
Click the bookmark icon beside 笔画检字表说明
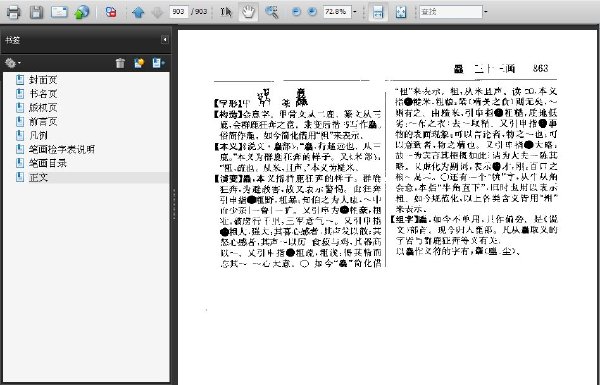point(20,149)
